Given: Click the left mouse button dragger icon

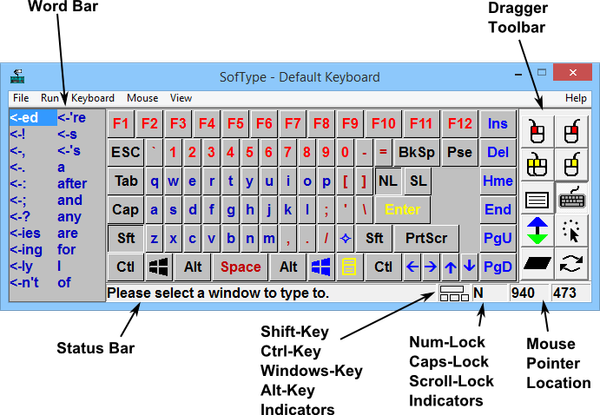Looking at the screenshot, I should coord(537,131).
